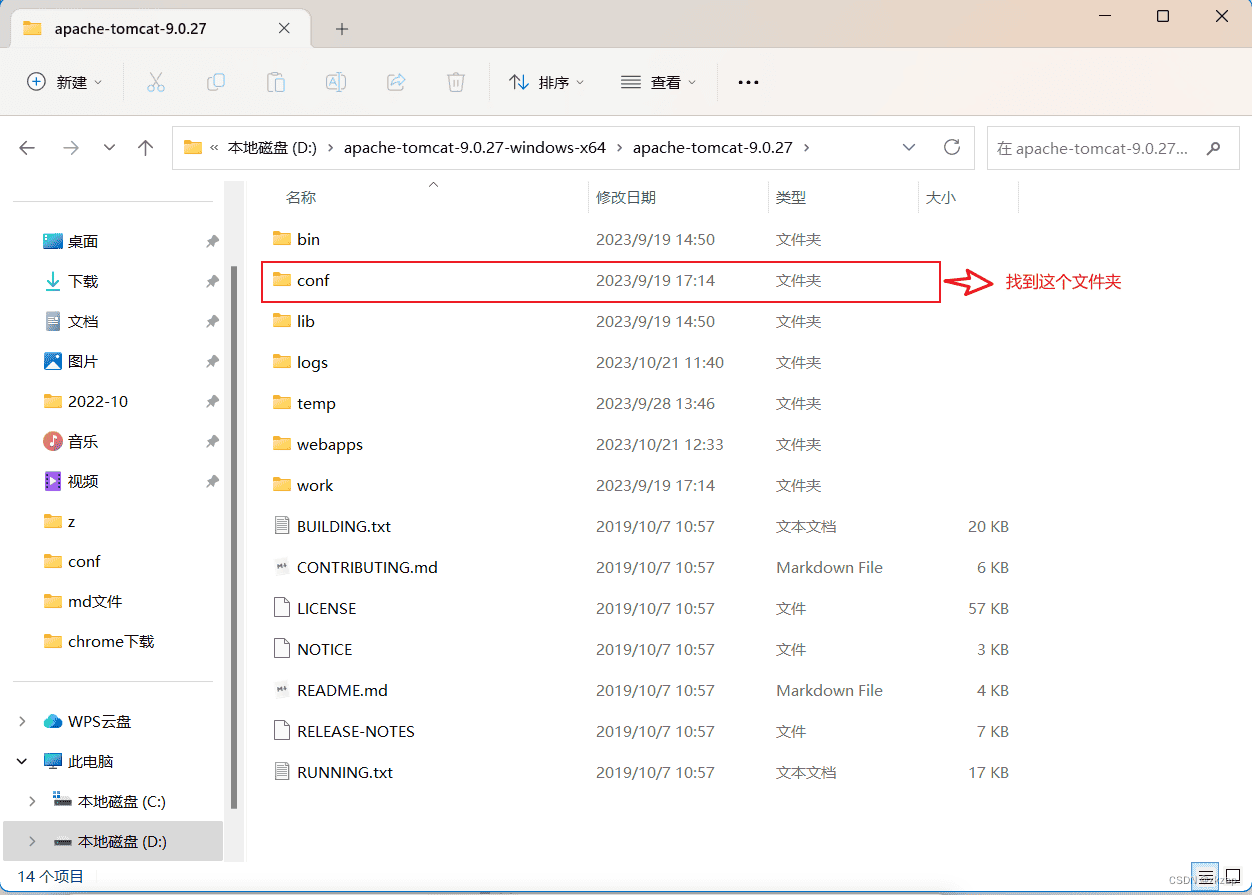Go back with the left arrow
1252x895 pixels.
pyautogui.click(x=27, y=148)
